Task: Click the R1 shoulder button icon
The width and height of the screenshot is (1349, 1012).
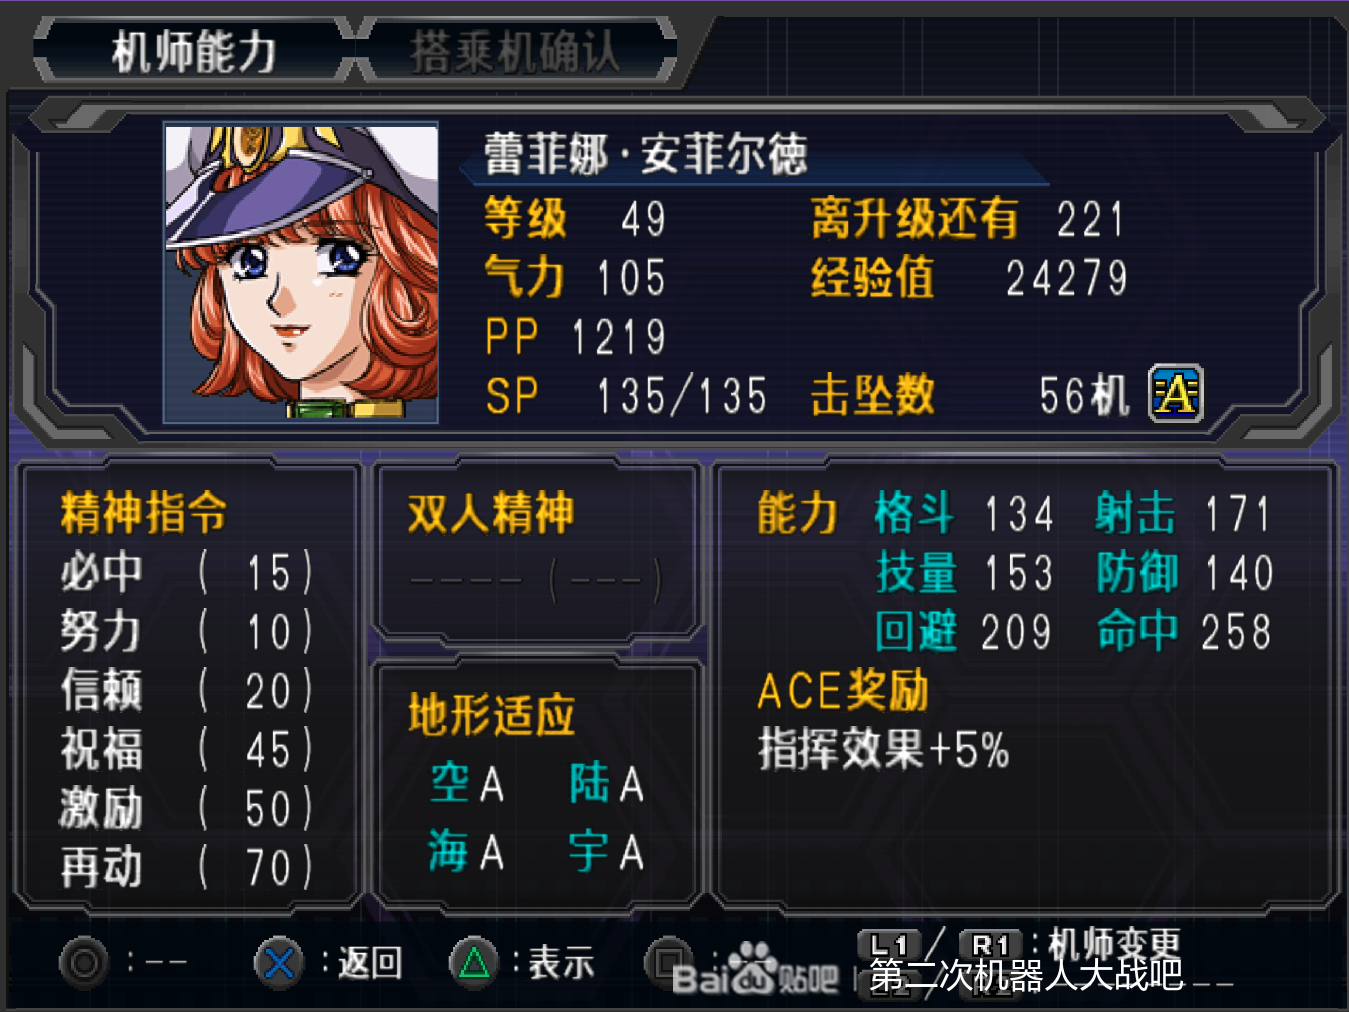Action: pyautogui.click(x=990, y=945)
